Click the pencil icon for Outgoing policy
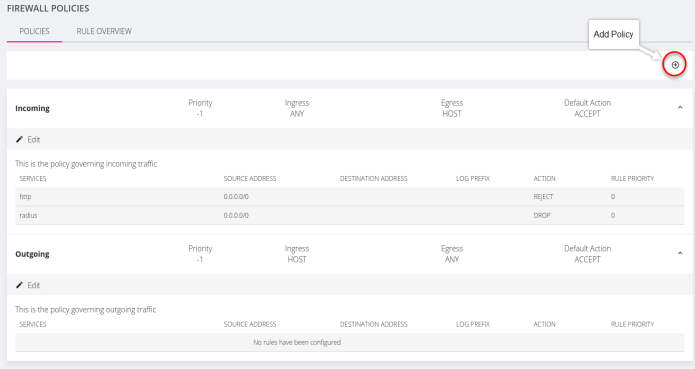Screen dimensions: 695x369 click(x=19, y=285)
